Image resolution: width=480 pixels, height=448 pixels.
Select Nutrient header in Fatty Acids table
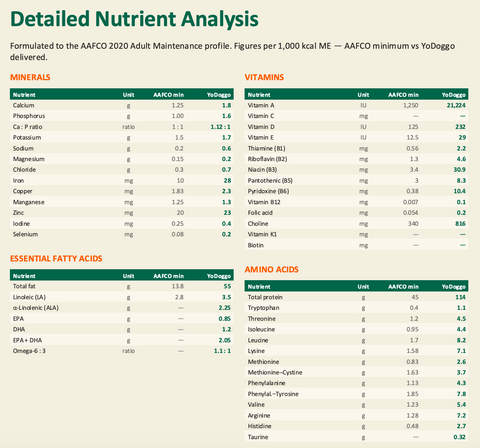tap(24, 276)
